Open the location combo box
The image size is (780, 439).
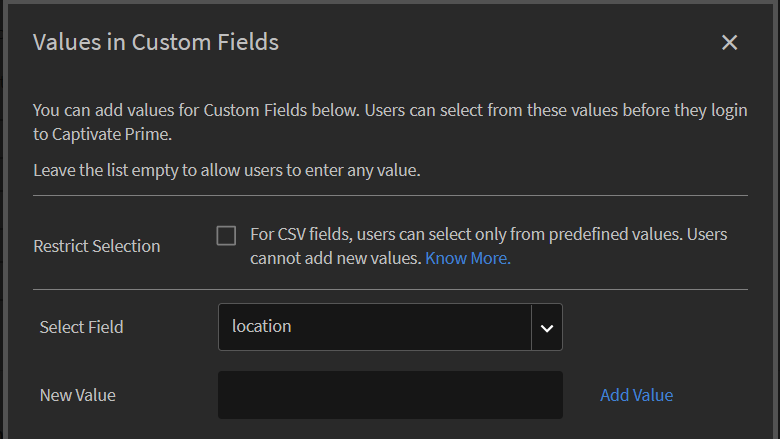pyautogui.click(x=375, y=327)
